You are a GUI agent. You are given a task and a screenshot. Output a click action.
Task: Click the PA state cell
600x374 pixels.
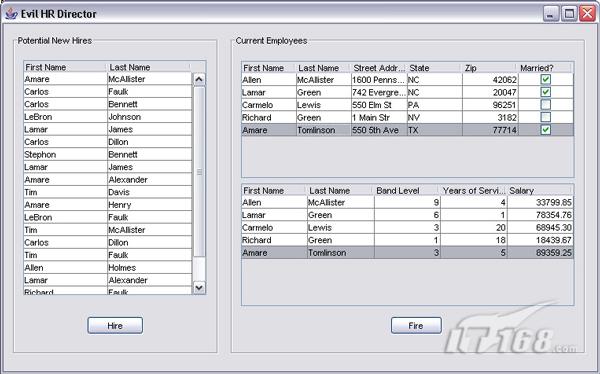[435, 105]
